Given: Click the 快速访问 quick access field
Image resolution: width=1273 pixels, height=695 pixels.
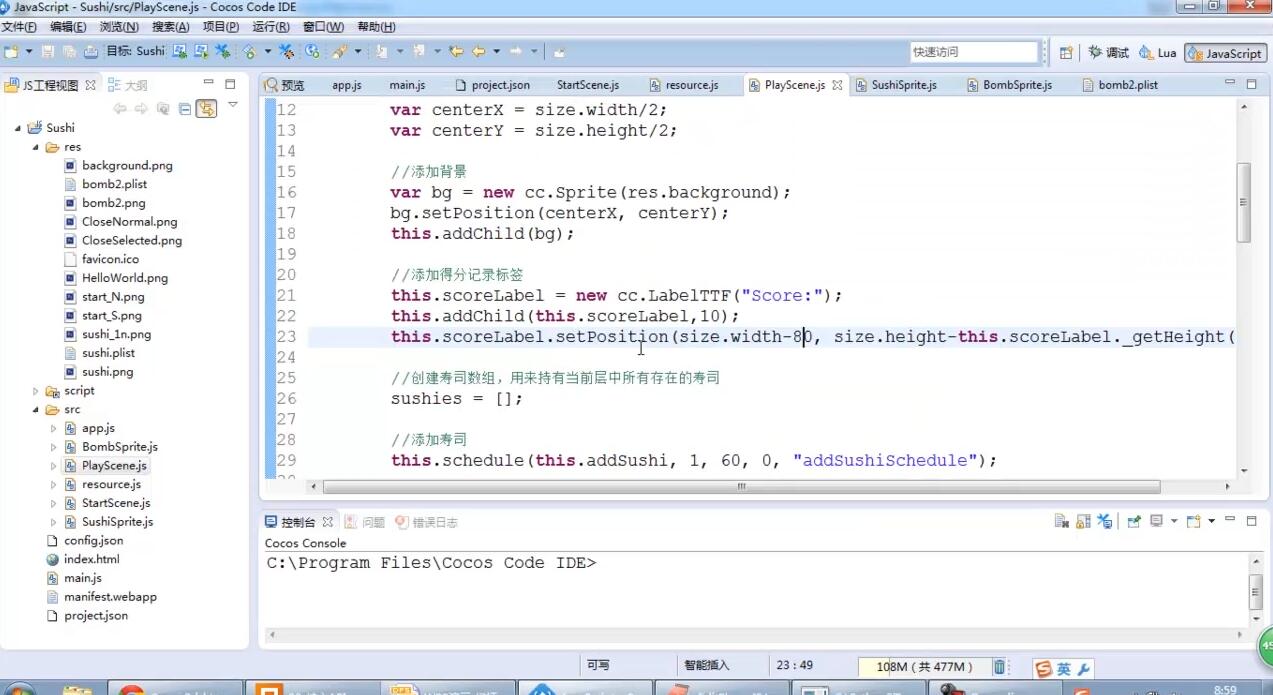Looking at the screenshot, I should (x=973, y=52).
